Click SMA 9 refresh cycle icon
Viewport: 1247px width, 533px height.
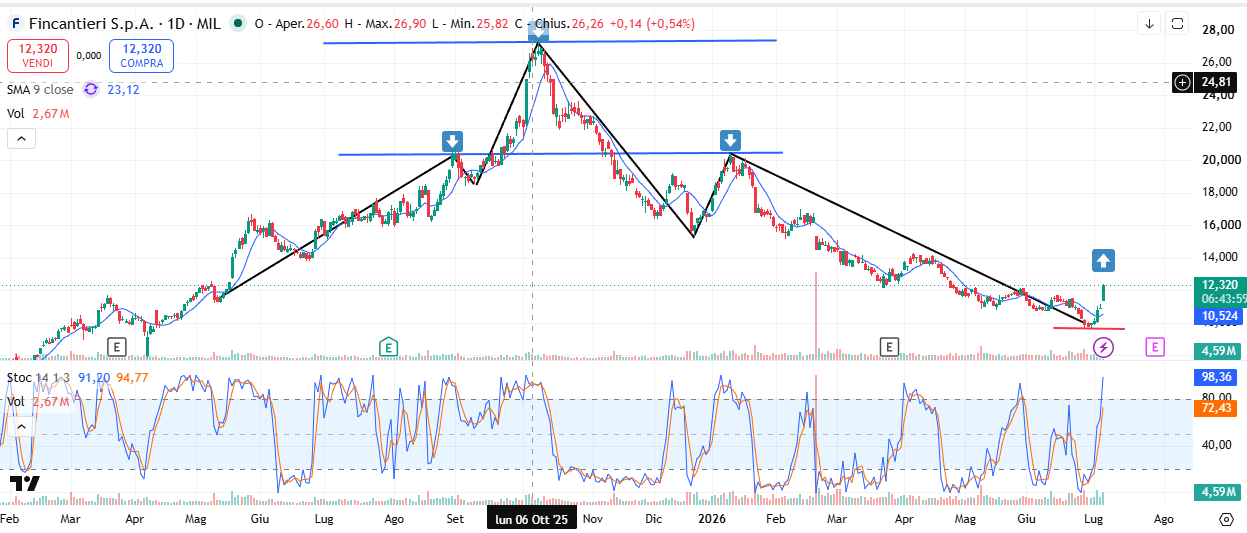(x=91, y=89)
